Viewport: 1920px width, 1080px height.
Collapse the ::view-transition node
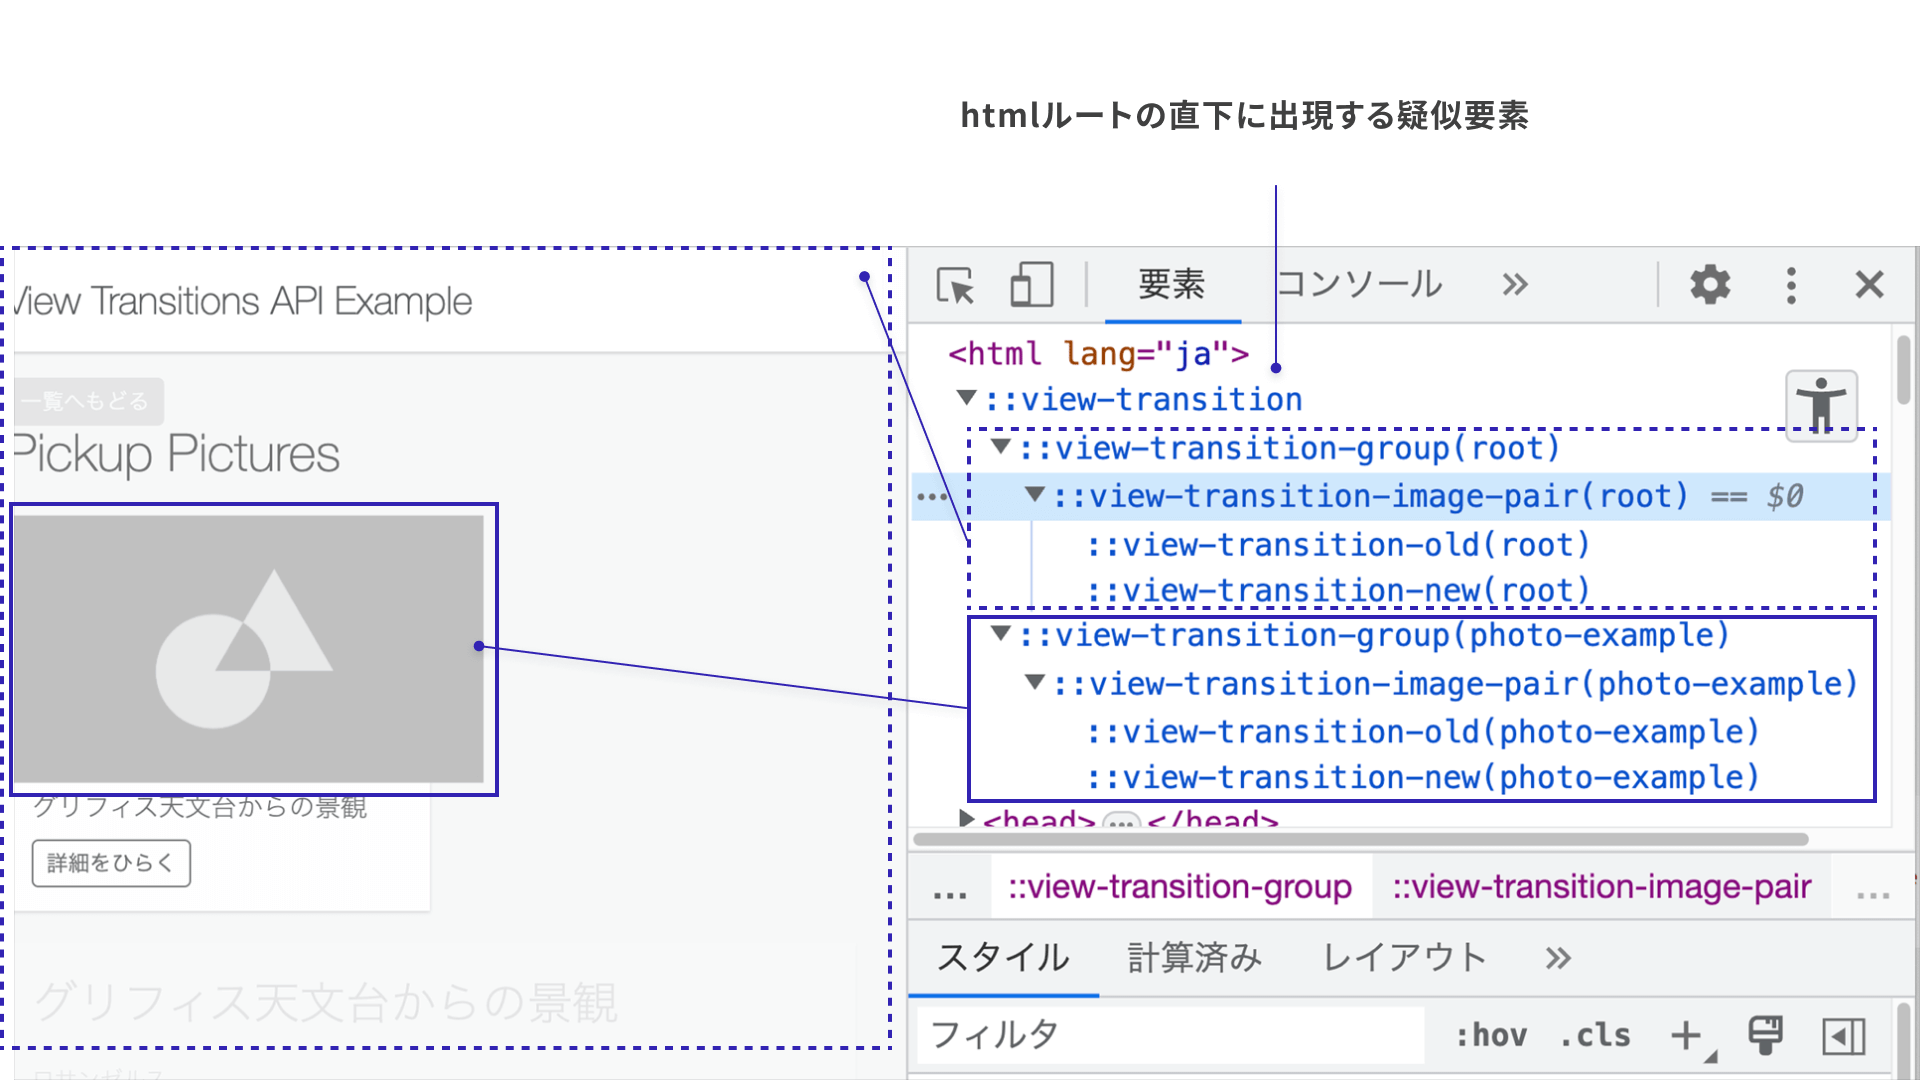[x=966, y=398]
